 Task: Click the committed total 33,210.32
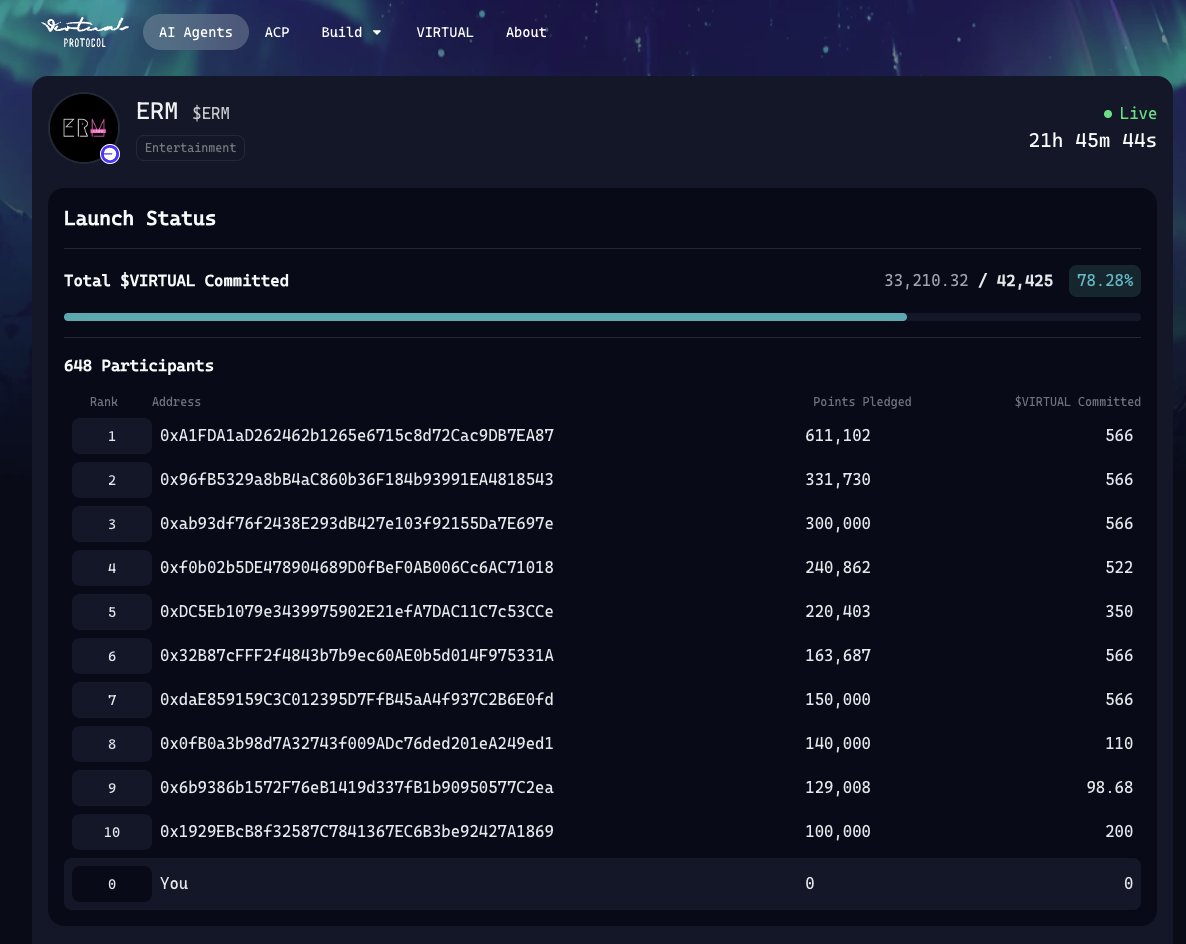tap(926, 281)
